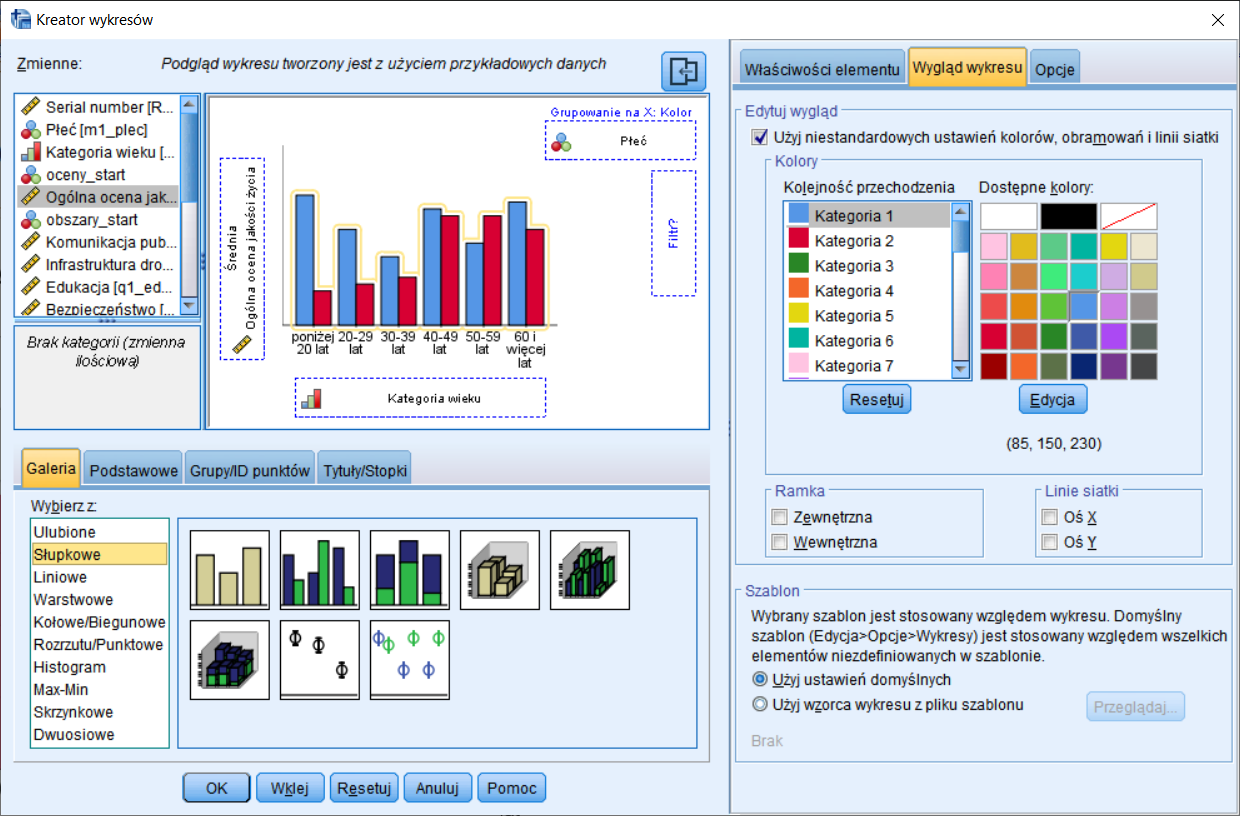Screen dimensions: 1240x816
Task: Choose Liniowe from the gallery list
Action: point(99,577)
